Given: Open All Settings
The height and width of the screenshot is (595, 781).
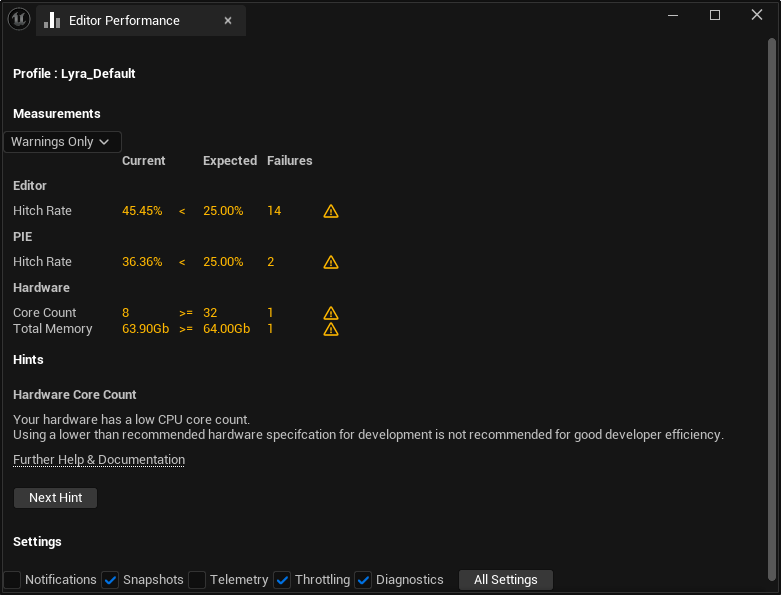Looking at the screenshot, I should 506,580.
